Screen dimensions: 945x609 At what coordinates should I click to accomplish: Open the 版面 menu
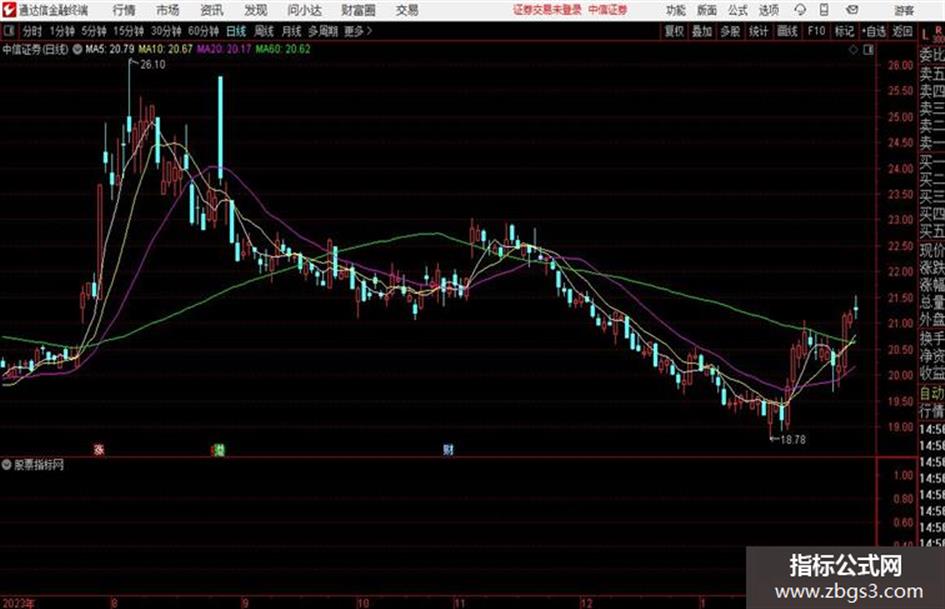pos(706,10)
